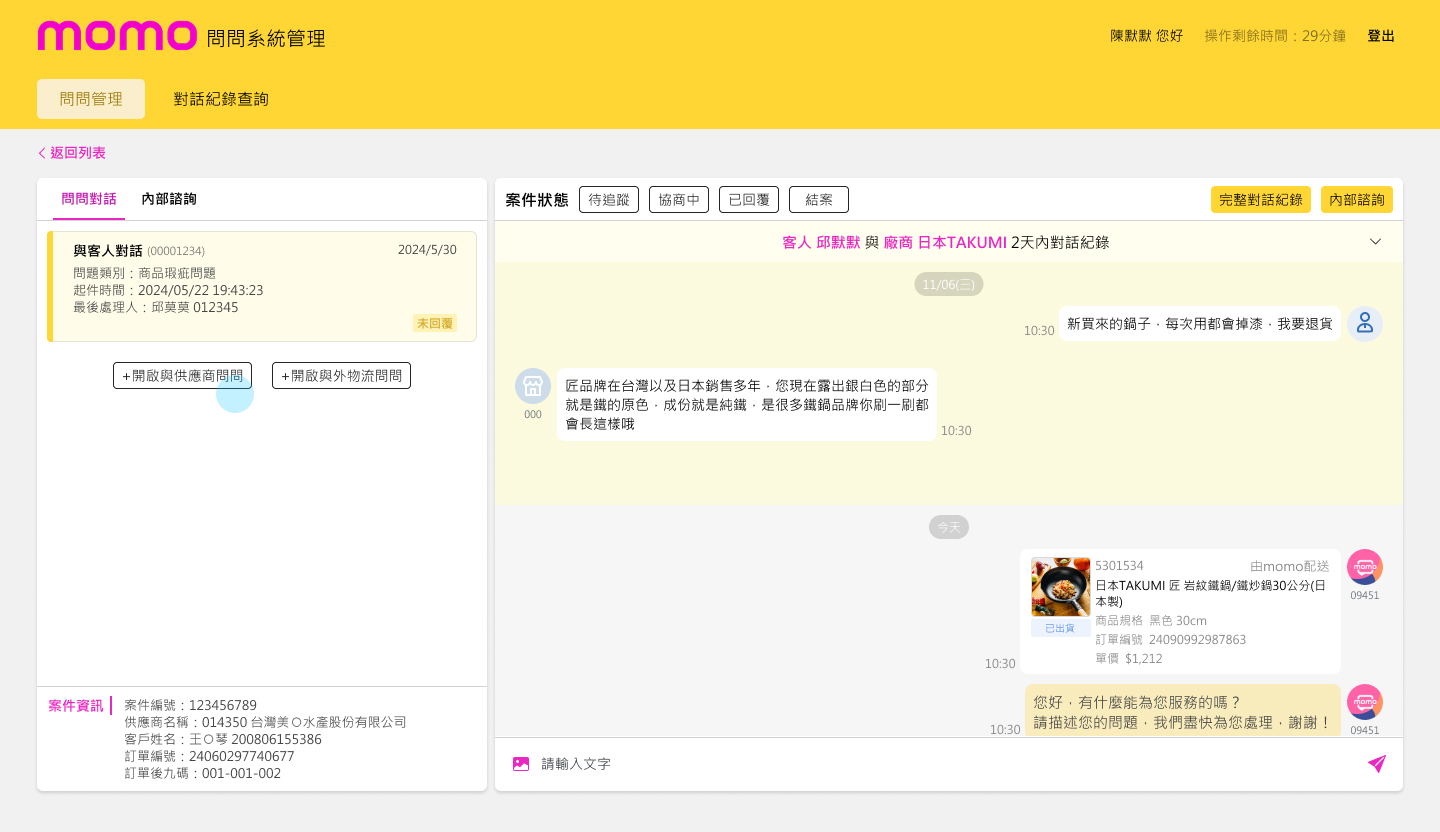The image size is (1440, 832).
Task: Click the customer avatar icon beside refund message
Action: point(1365,324)
